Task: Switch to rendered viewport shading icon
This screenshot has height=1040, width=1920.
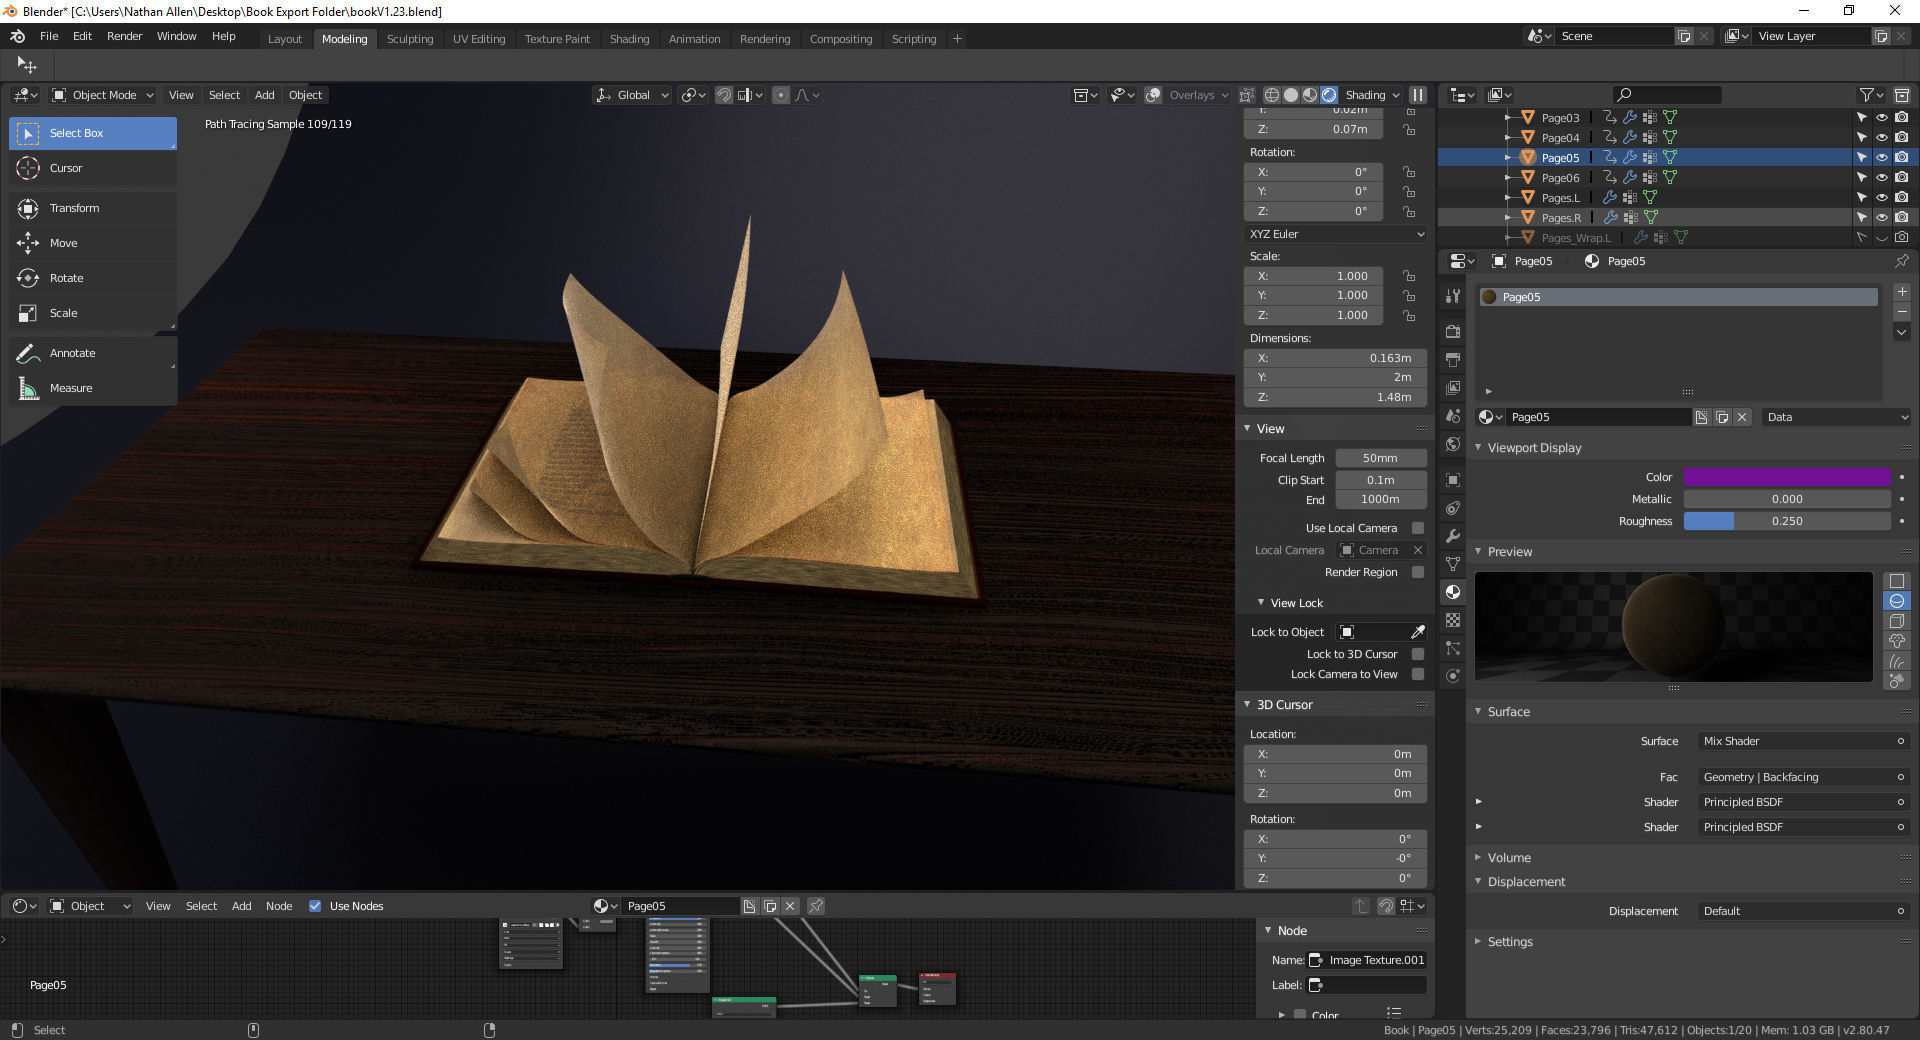Action: point(1329,95)
